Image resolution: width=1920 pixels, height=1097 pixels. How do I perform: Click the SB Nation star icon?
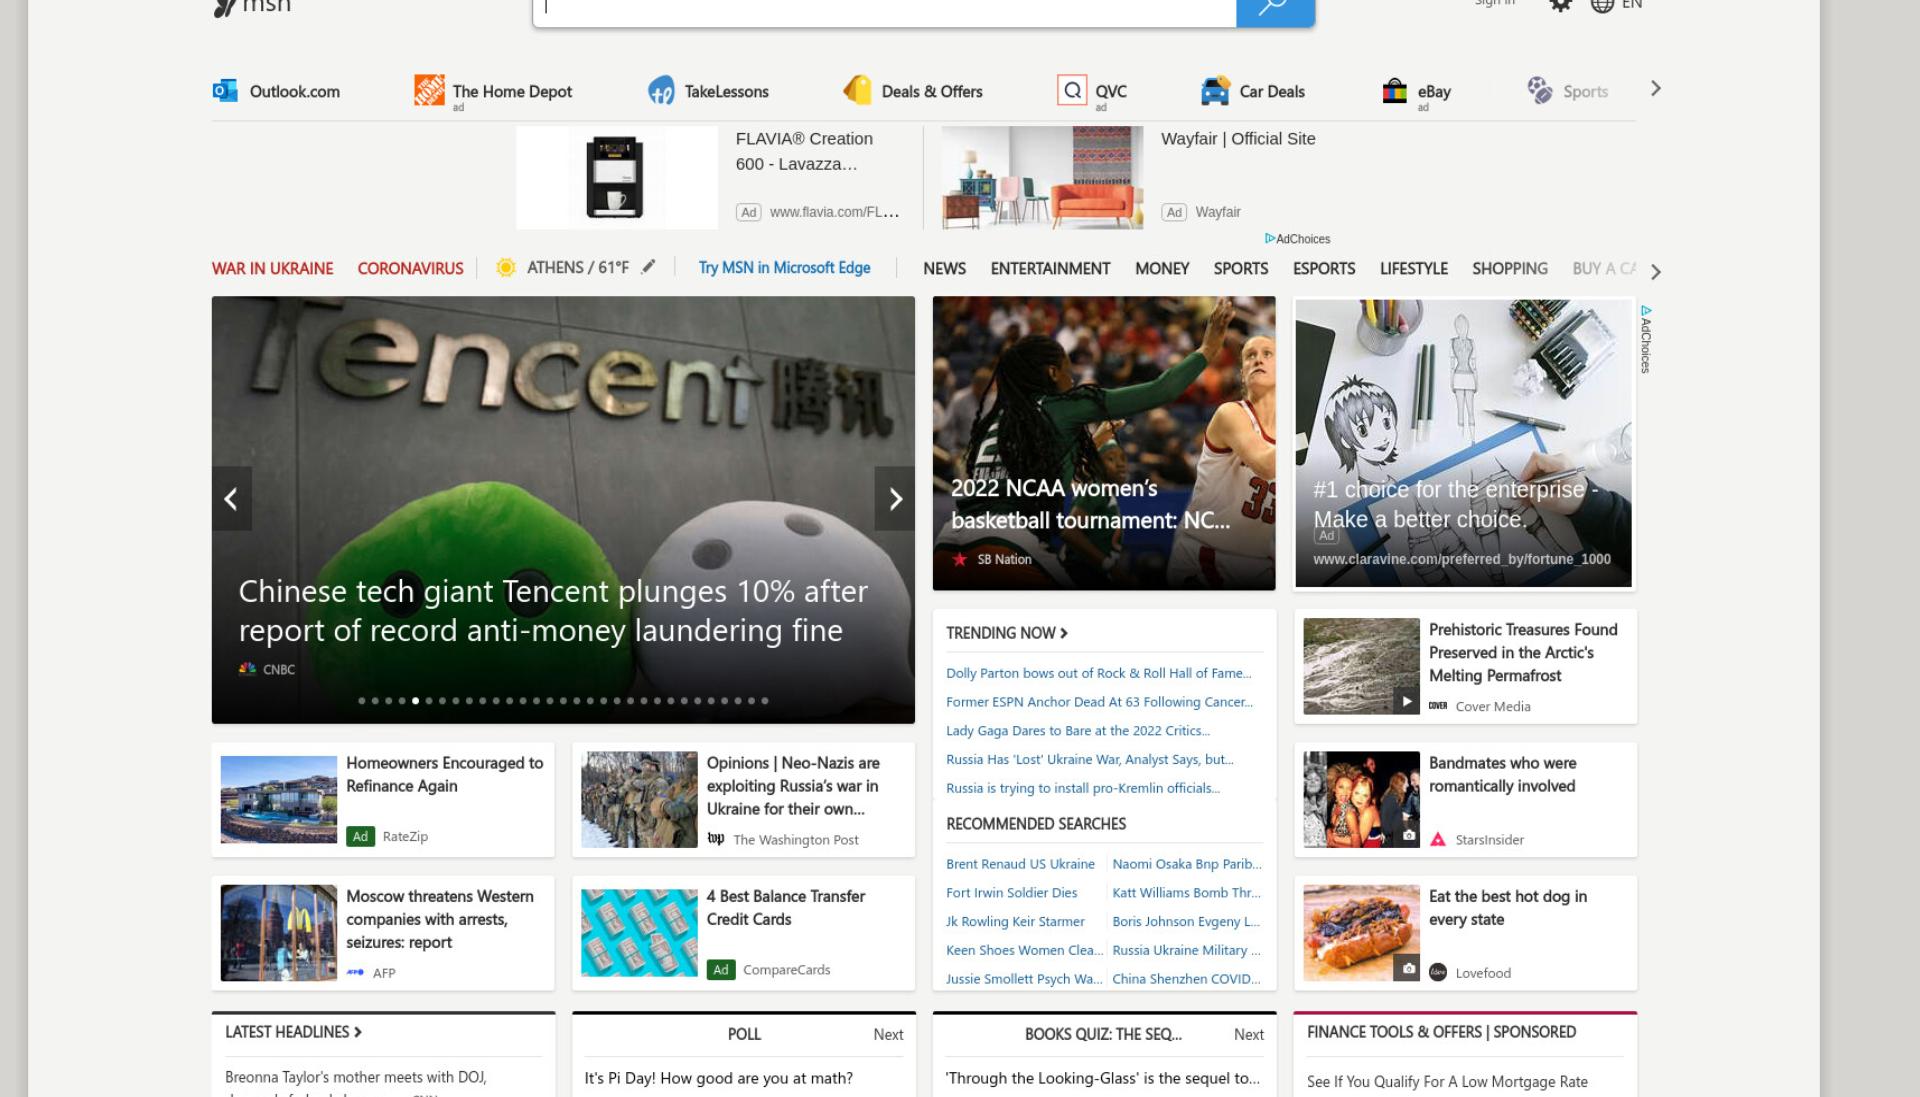960,559
